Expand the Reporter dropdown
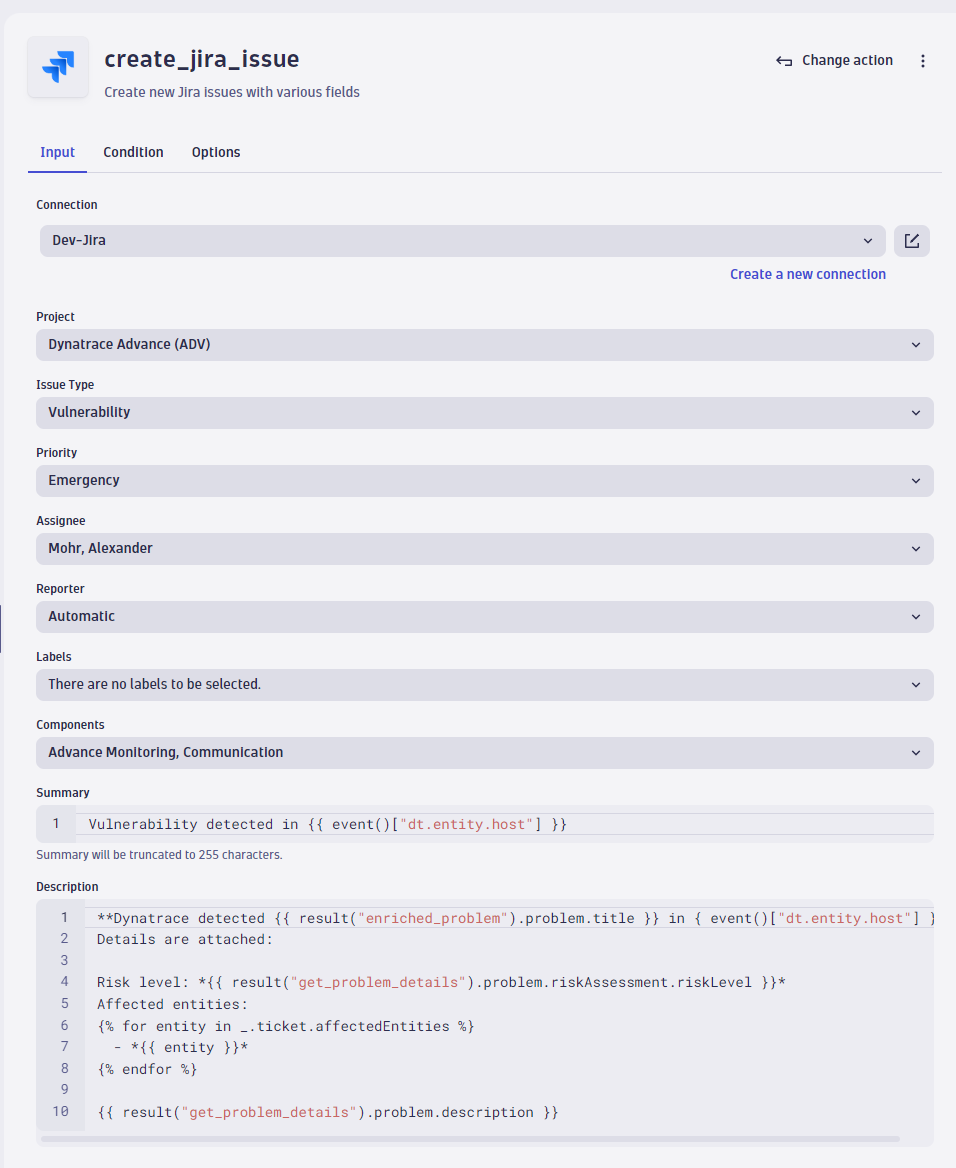This screenshot has width=956, height=1168. coord(484,617)
